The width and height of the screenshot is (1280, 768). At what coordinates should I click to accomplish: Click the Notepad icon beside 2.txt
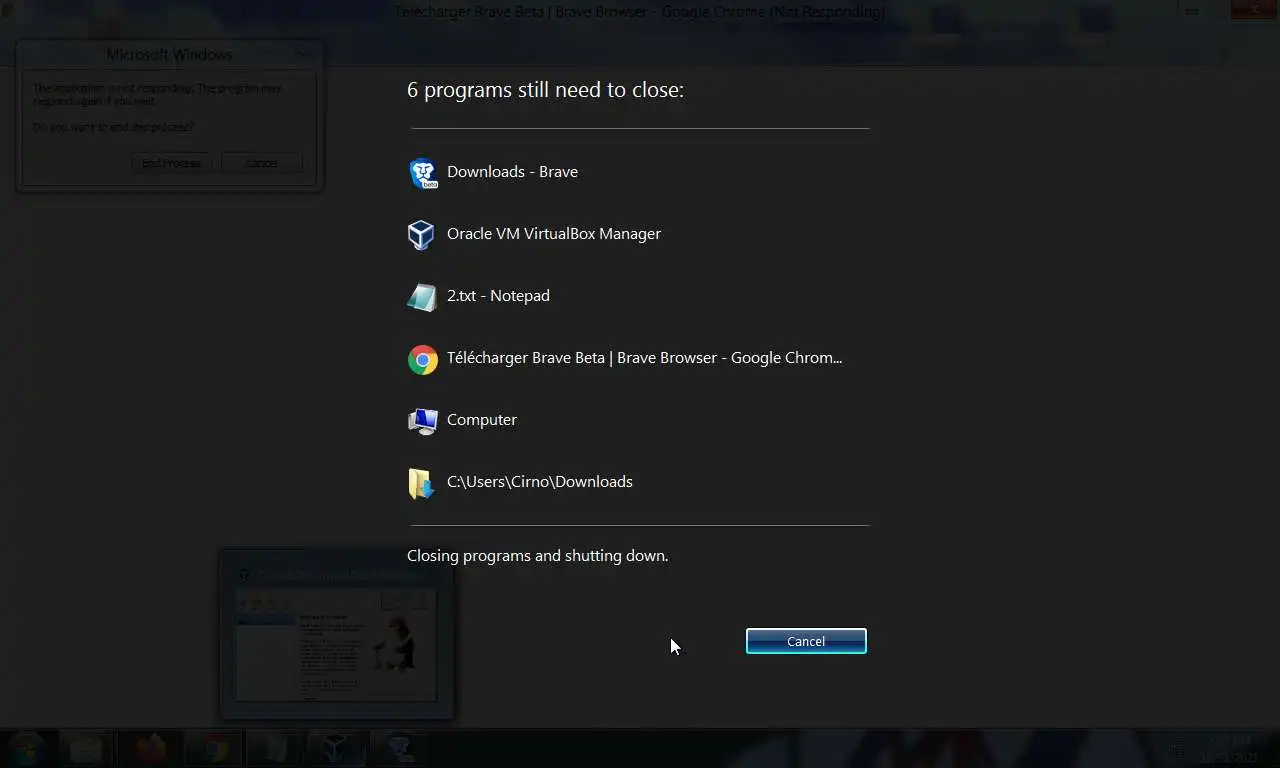coord(422,297)
